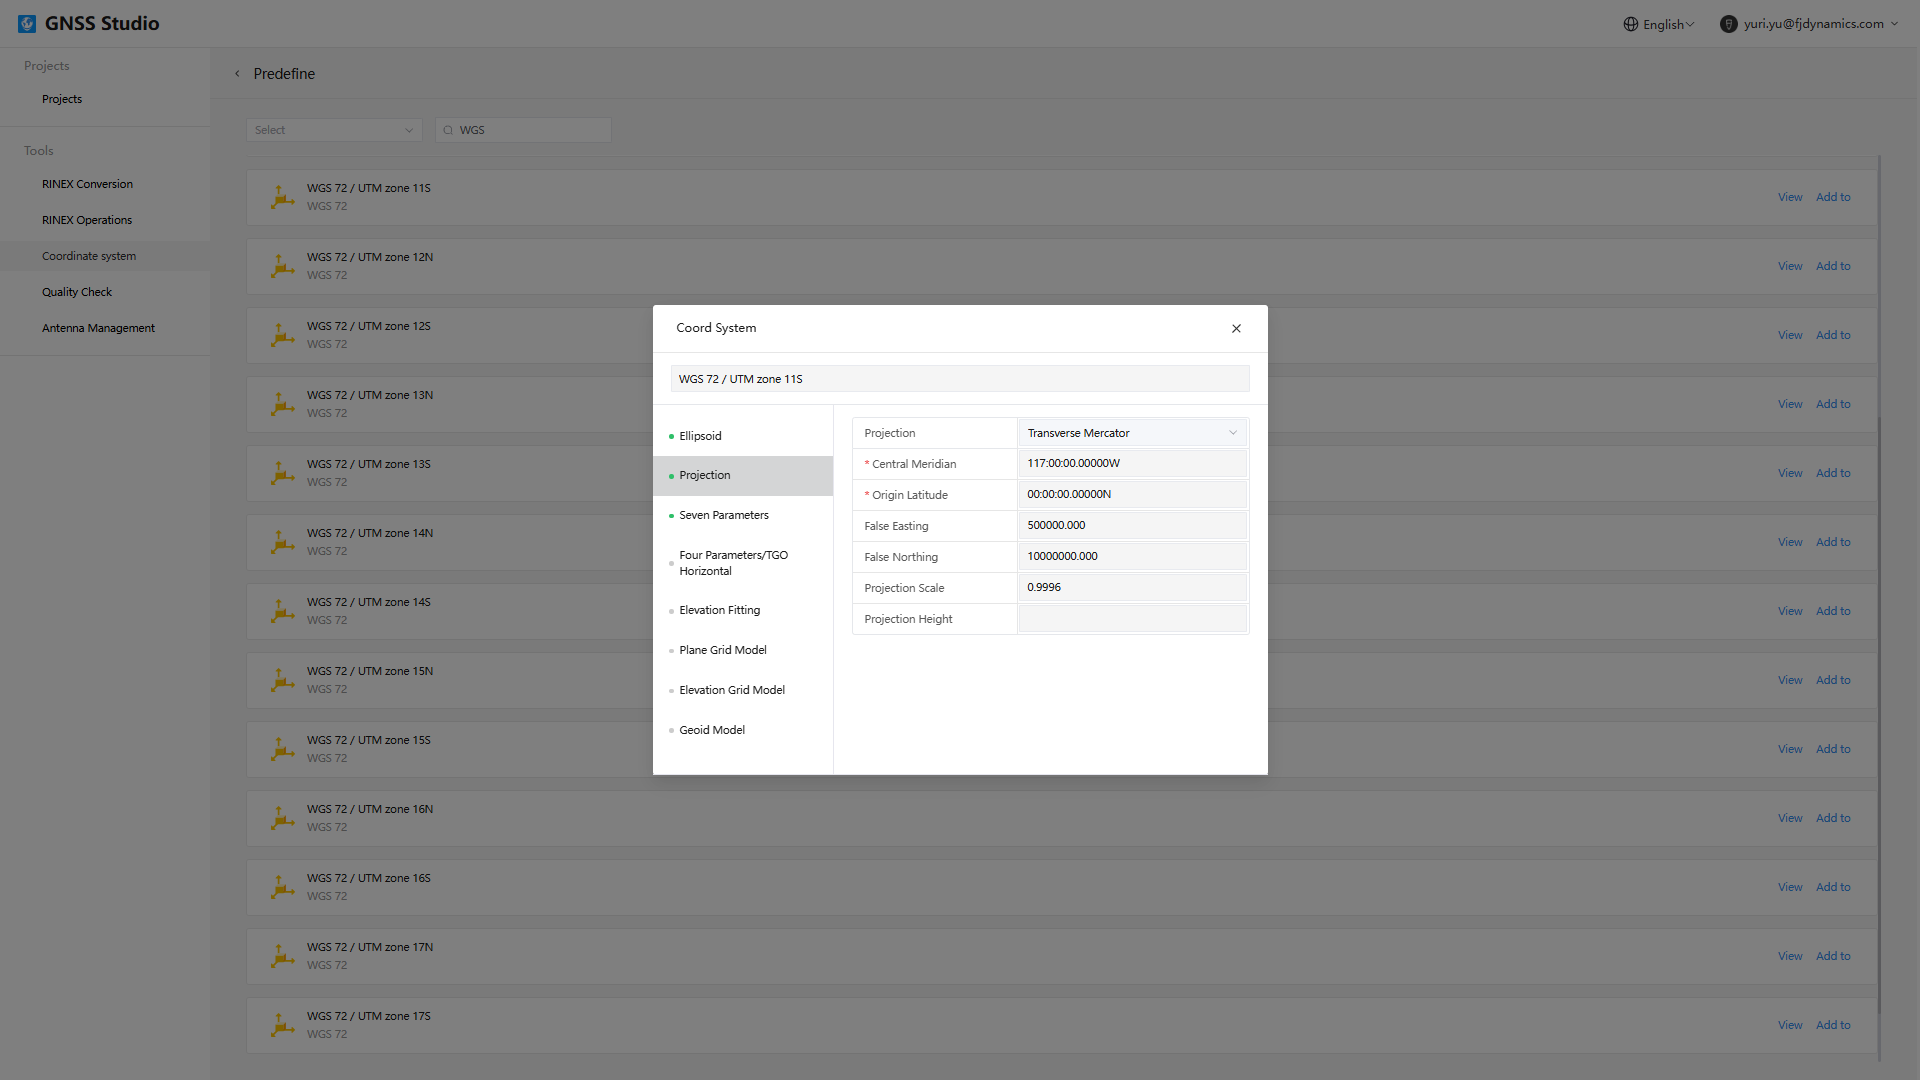The width and height of the screenshot is (1920, 1080).
Task: Expand the Select filter dropdown
Action: pos(333,130)
